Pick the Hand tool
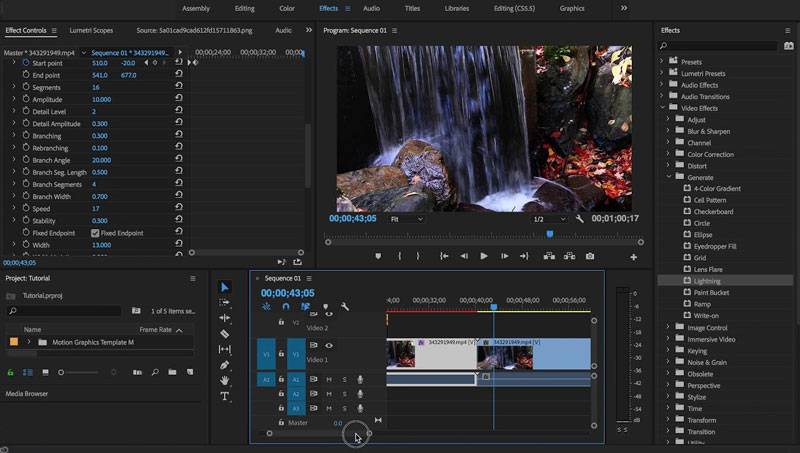The image size is (800, 453). [x=225, y=380]
